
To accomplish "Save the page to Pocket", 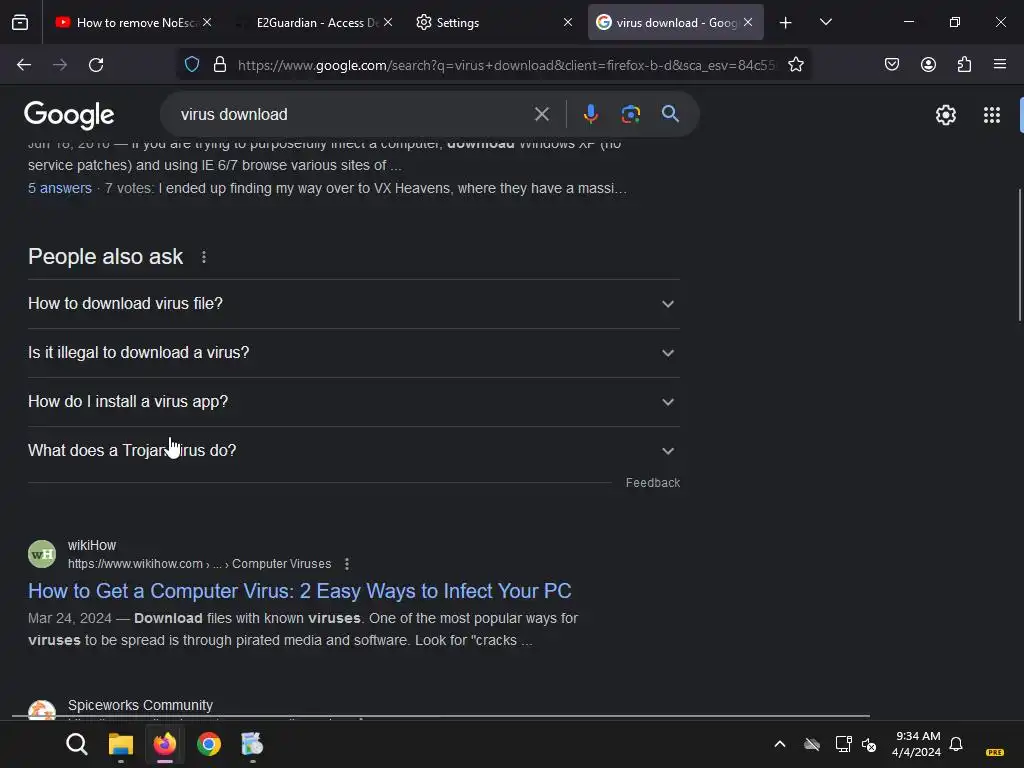I will point(891,65).
